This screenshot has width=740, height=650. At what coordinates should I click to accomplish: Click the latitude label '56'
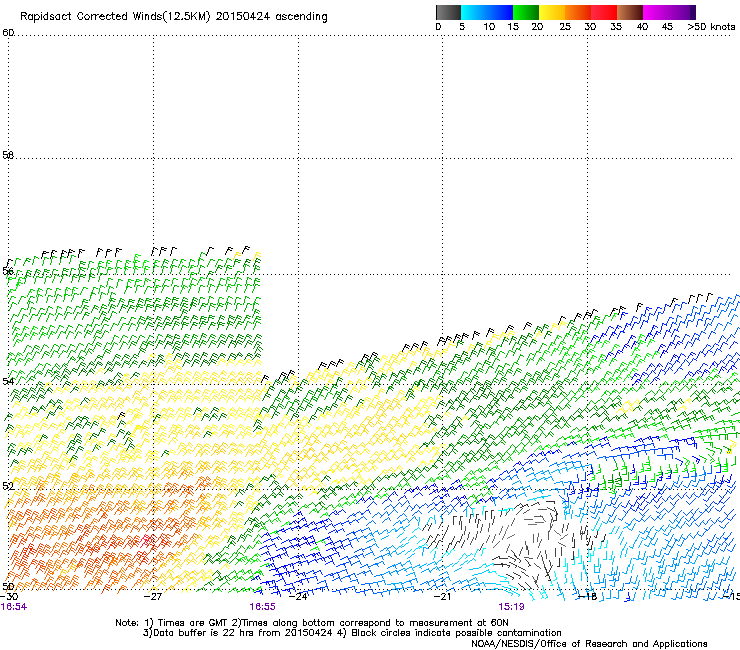pyautogui.click(x=8, y=270)
